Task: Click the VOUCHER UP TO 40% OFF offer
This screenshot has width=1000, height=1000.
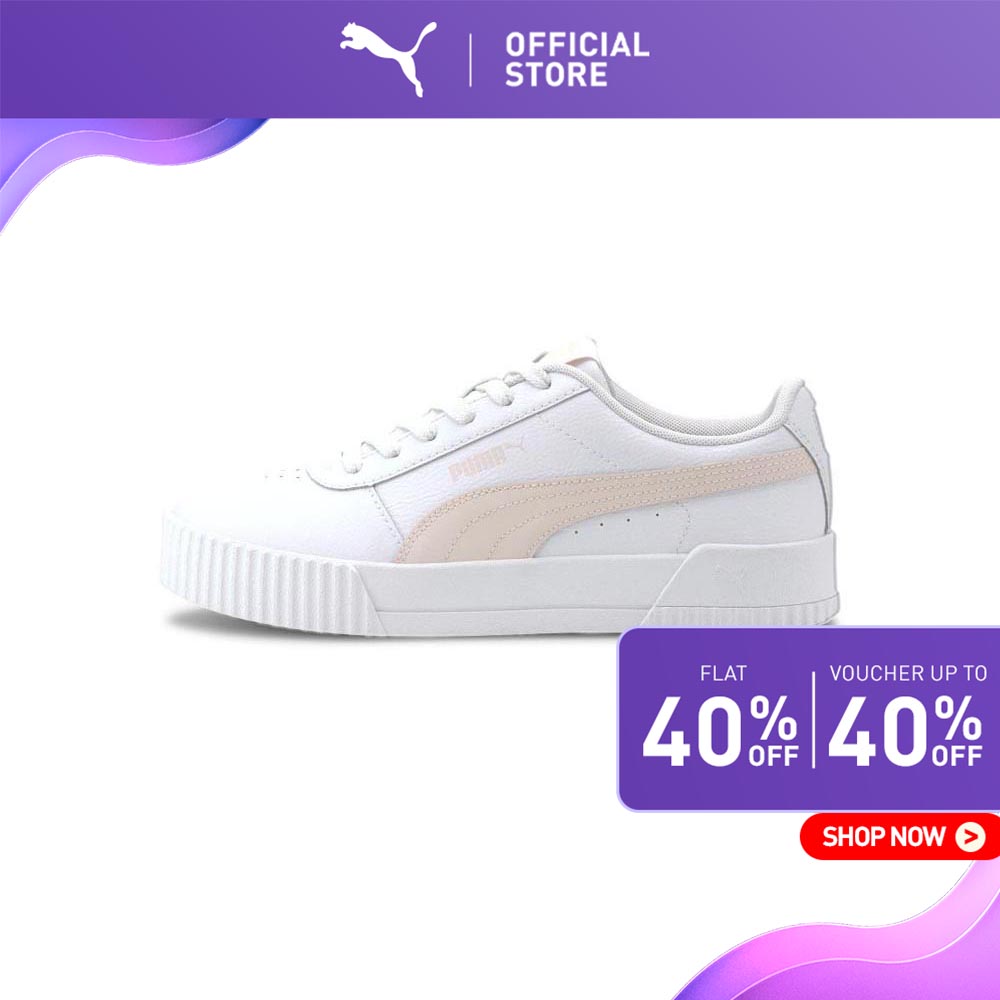Action: pos(906,717)
